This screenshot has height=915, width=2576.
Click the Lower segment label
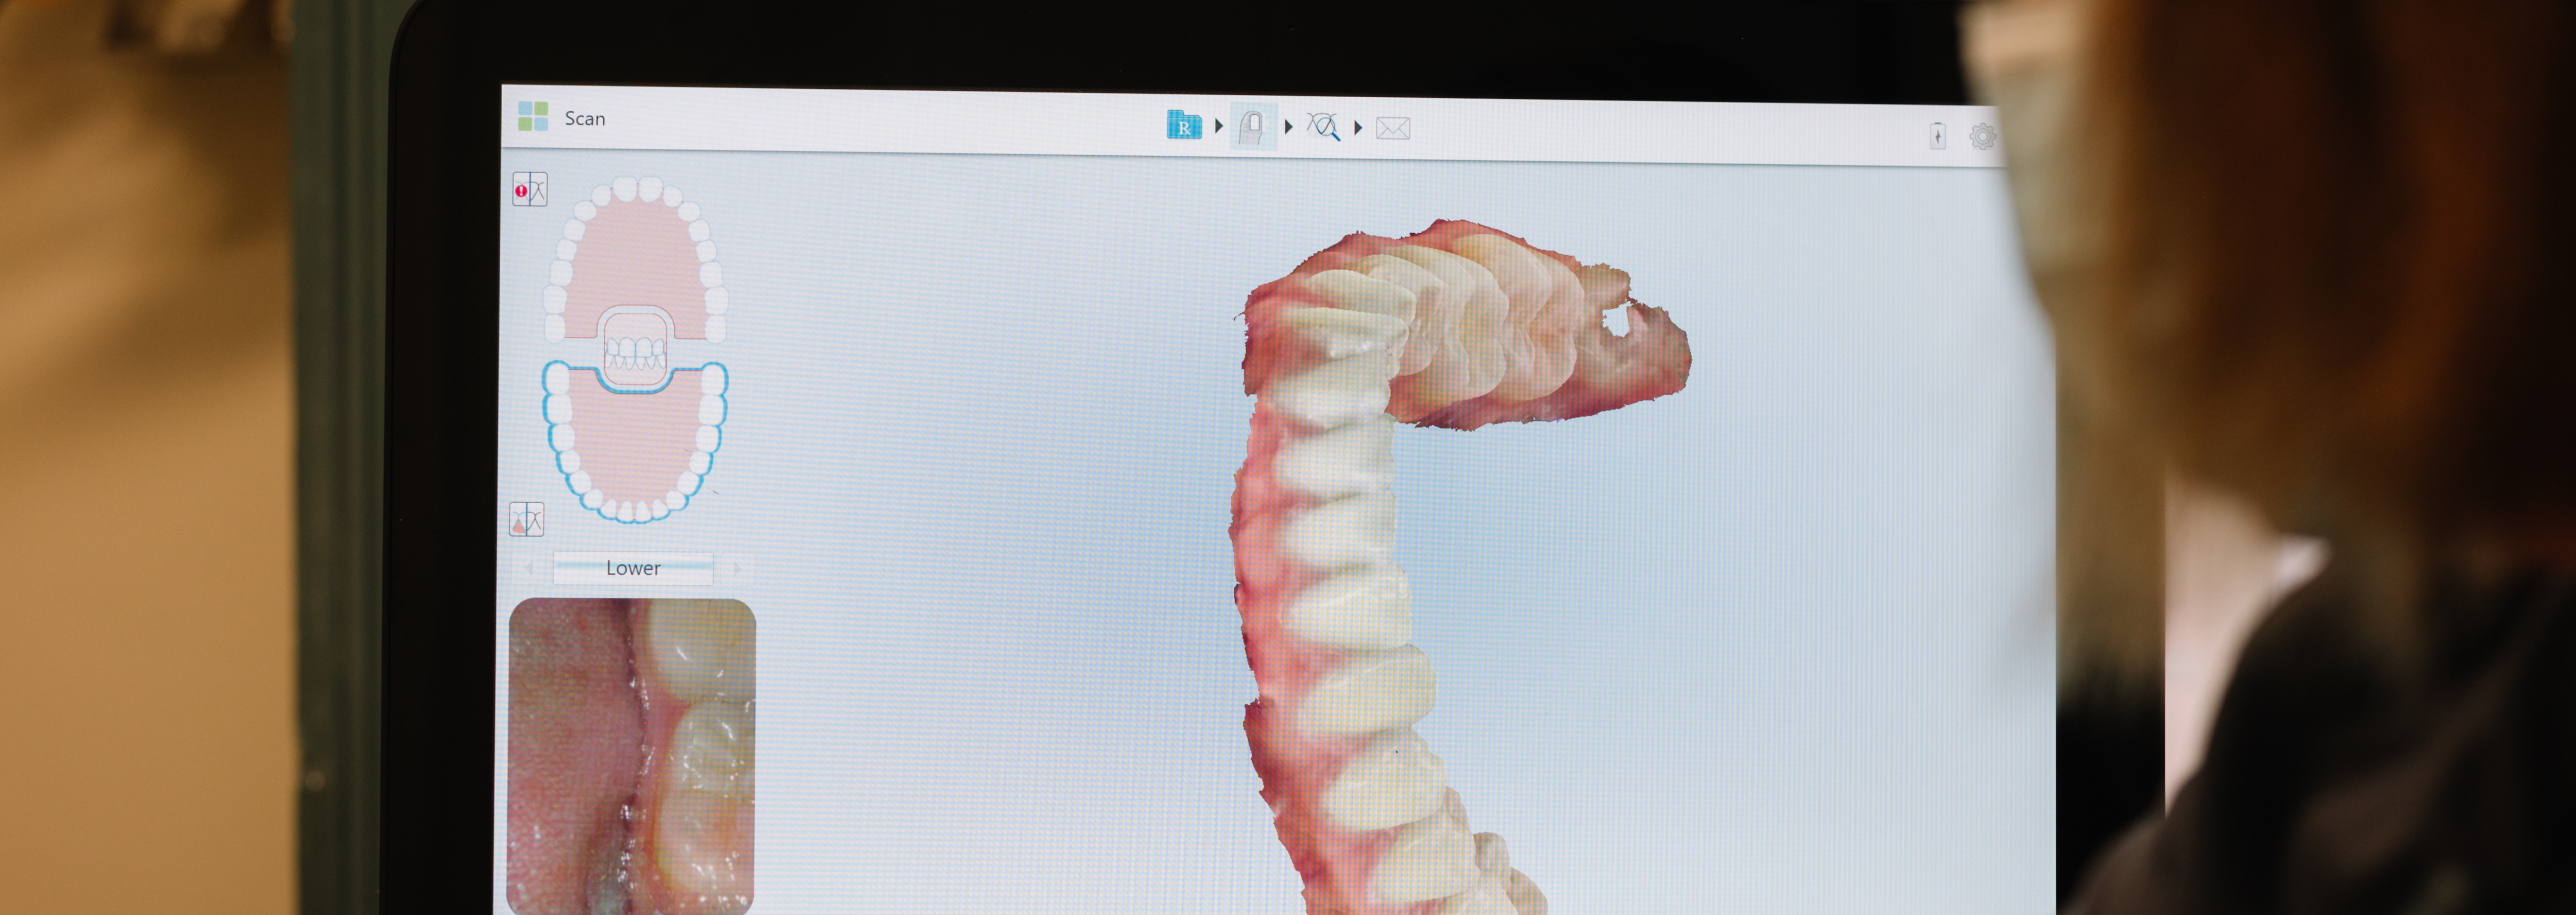[633, 568]
